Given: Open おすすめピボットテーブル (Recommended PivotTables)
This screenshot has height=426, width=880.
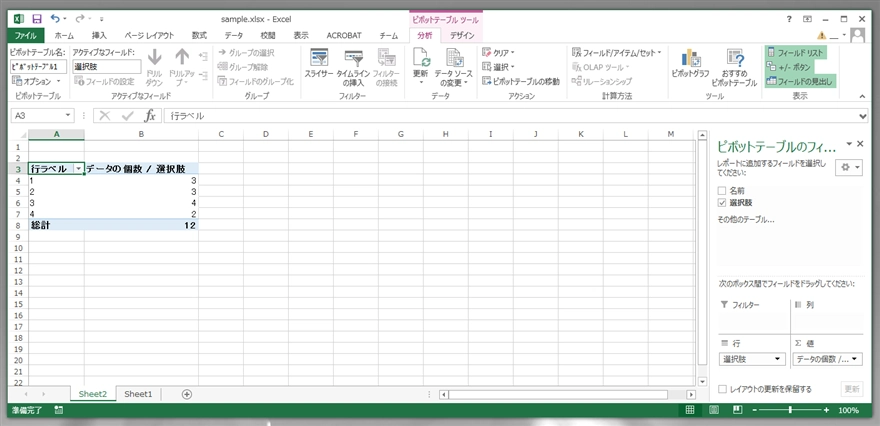Looking at the screenshot, I should point(734,67).
